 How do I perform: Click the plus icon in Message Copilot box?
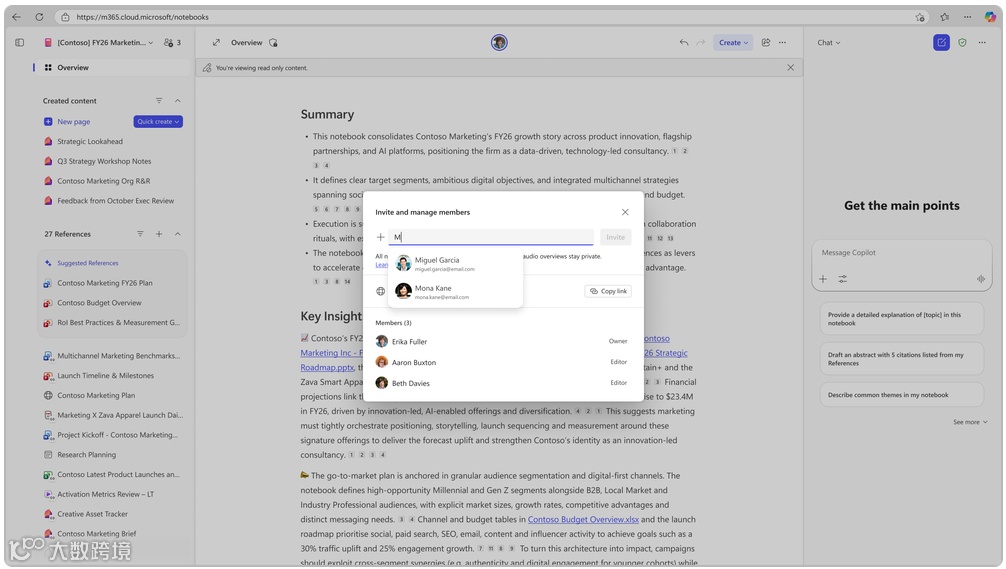823,278
